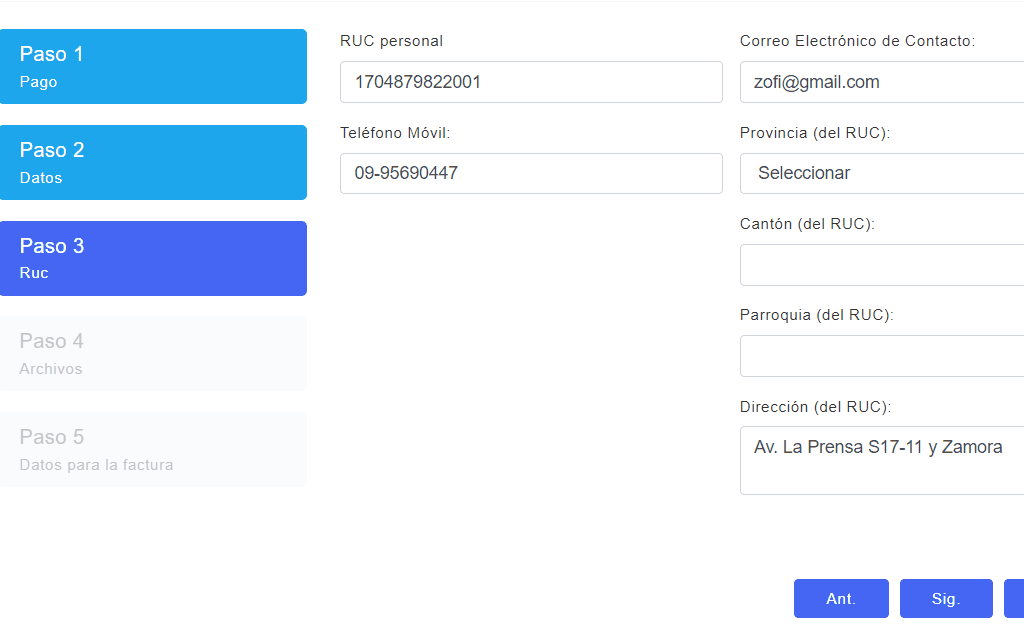
Task: Open the Parroquia (del RUC) field
Action: 882,356
